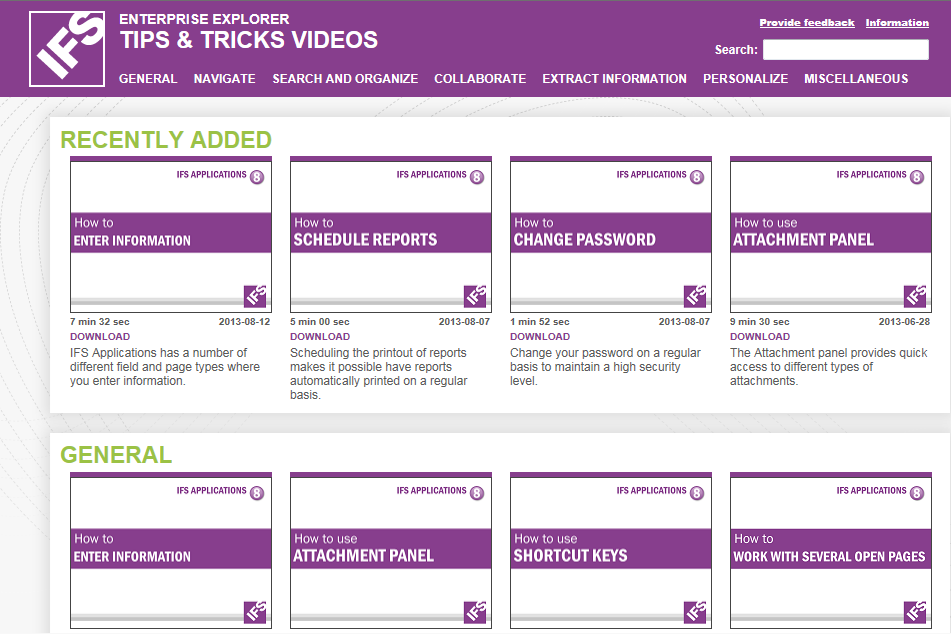Screen dimensions: 951x634
Task: Download the Change Password video
Action: [540, 337]
